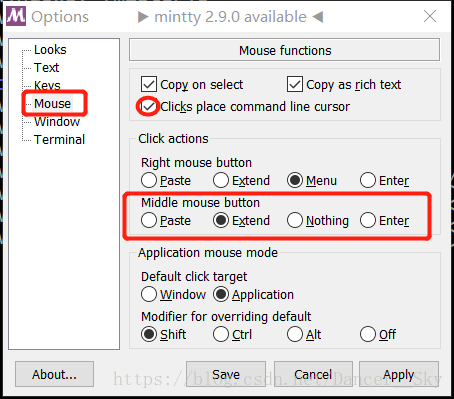Select Keys in the options tree
The height and width of the screenshot is (399, 454).
[47, 85]
